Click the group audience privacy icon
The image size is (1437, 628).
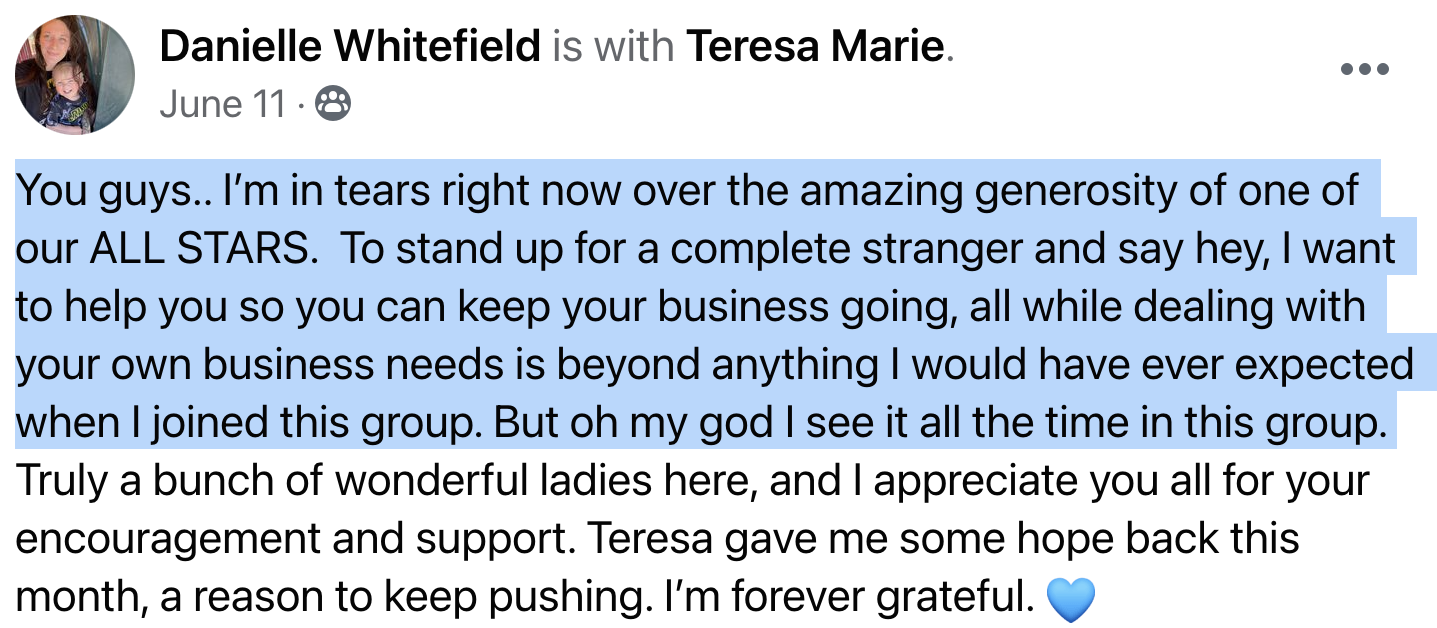pyautogui.click(x=333, y=104)
